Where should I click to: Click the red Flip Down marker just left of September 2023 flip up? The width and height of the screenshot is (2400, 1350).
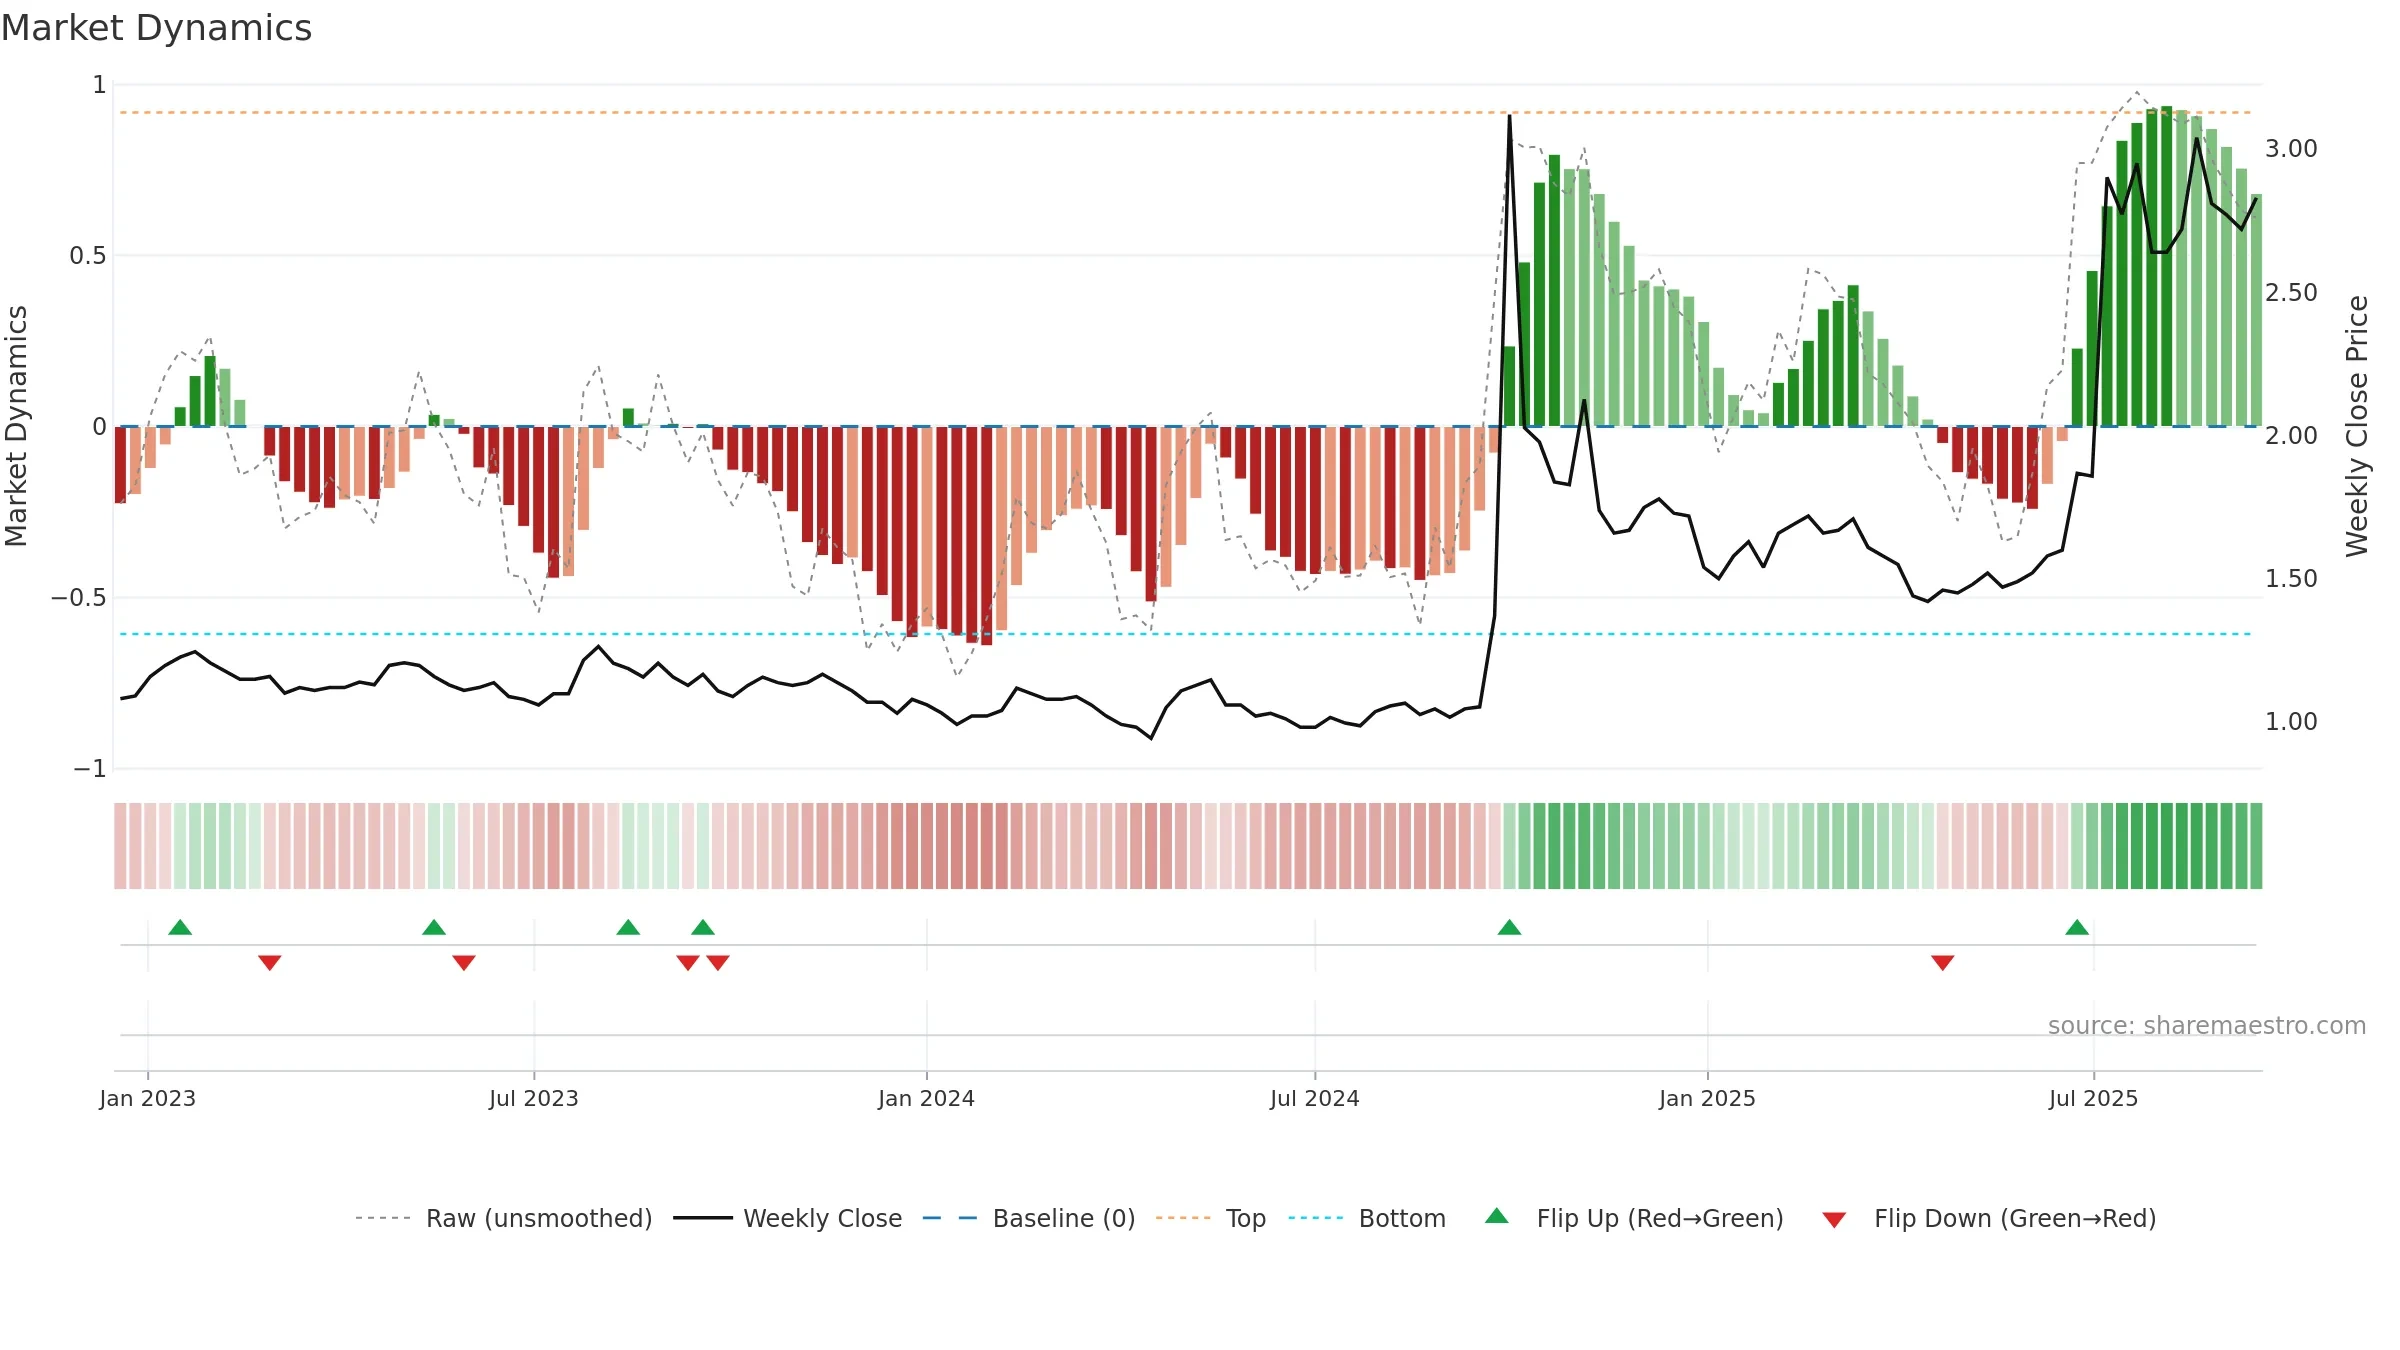click(688, 962)
